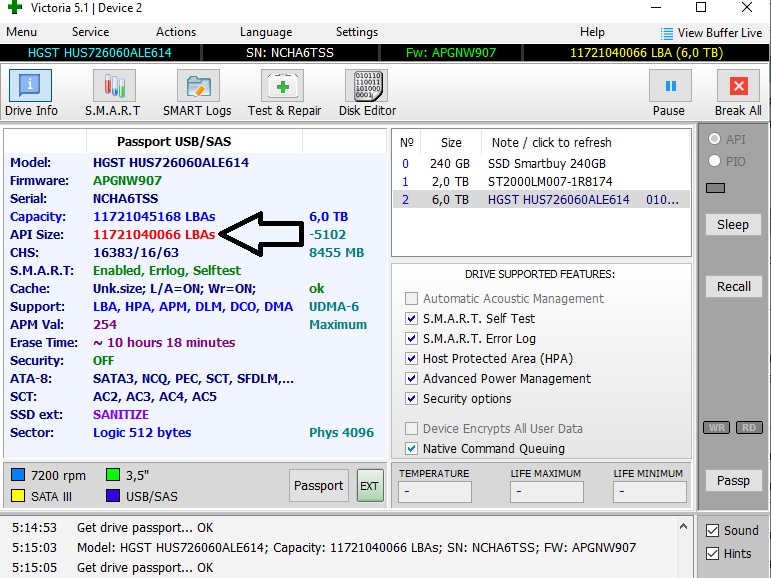Open the Service menu
771x578 pixels.
[90, 32]
